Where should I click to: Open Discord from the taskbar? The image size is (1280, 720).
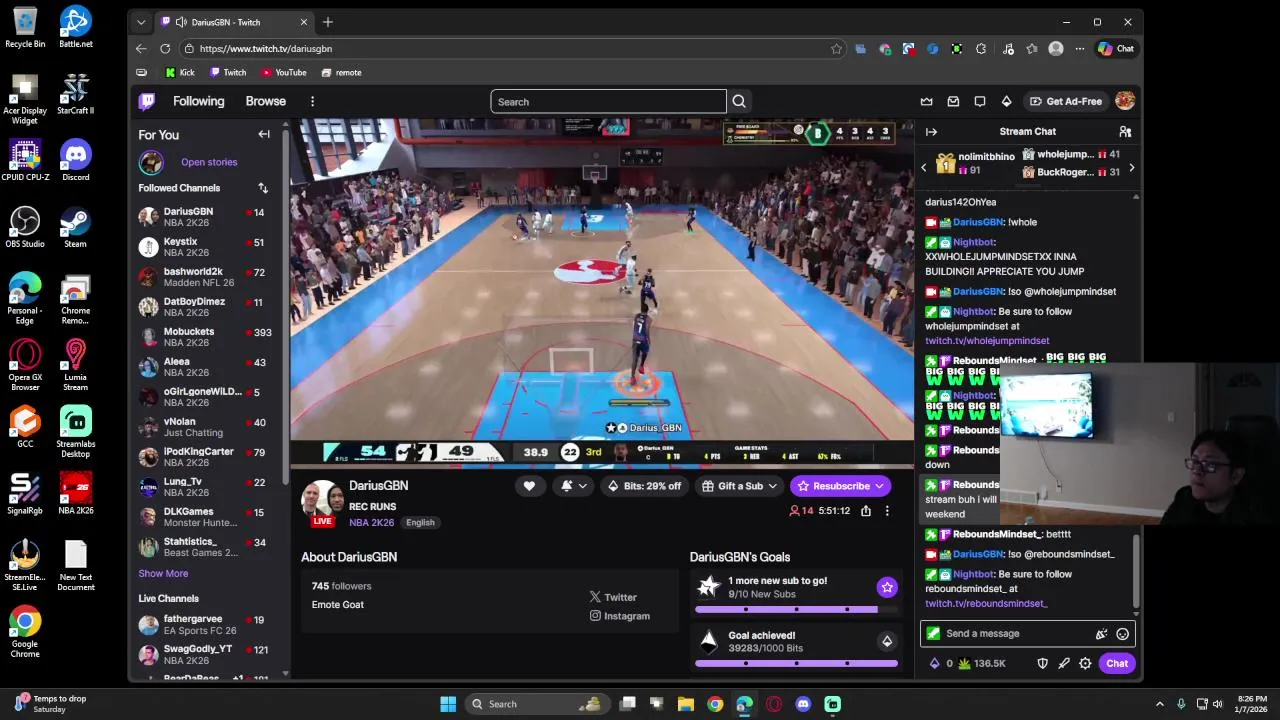[803, 704]
